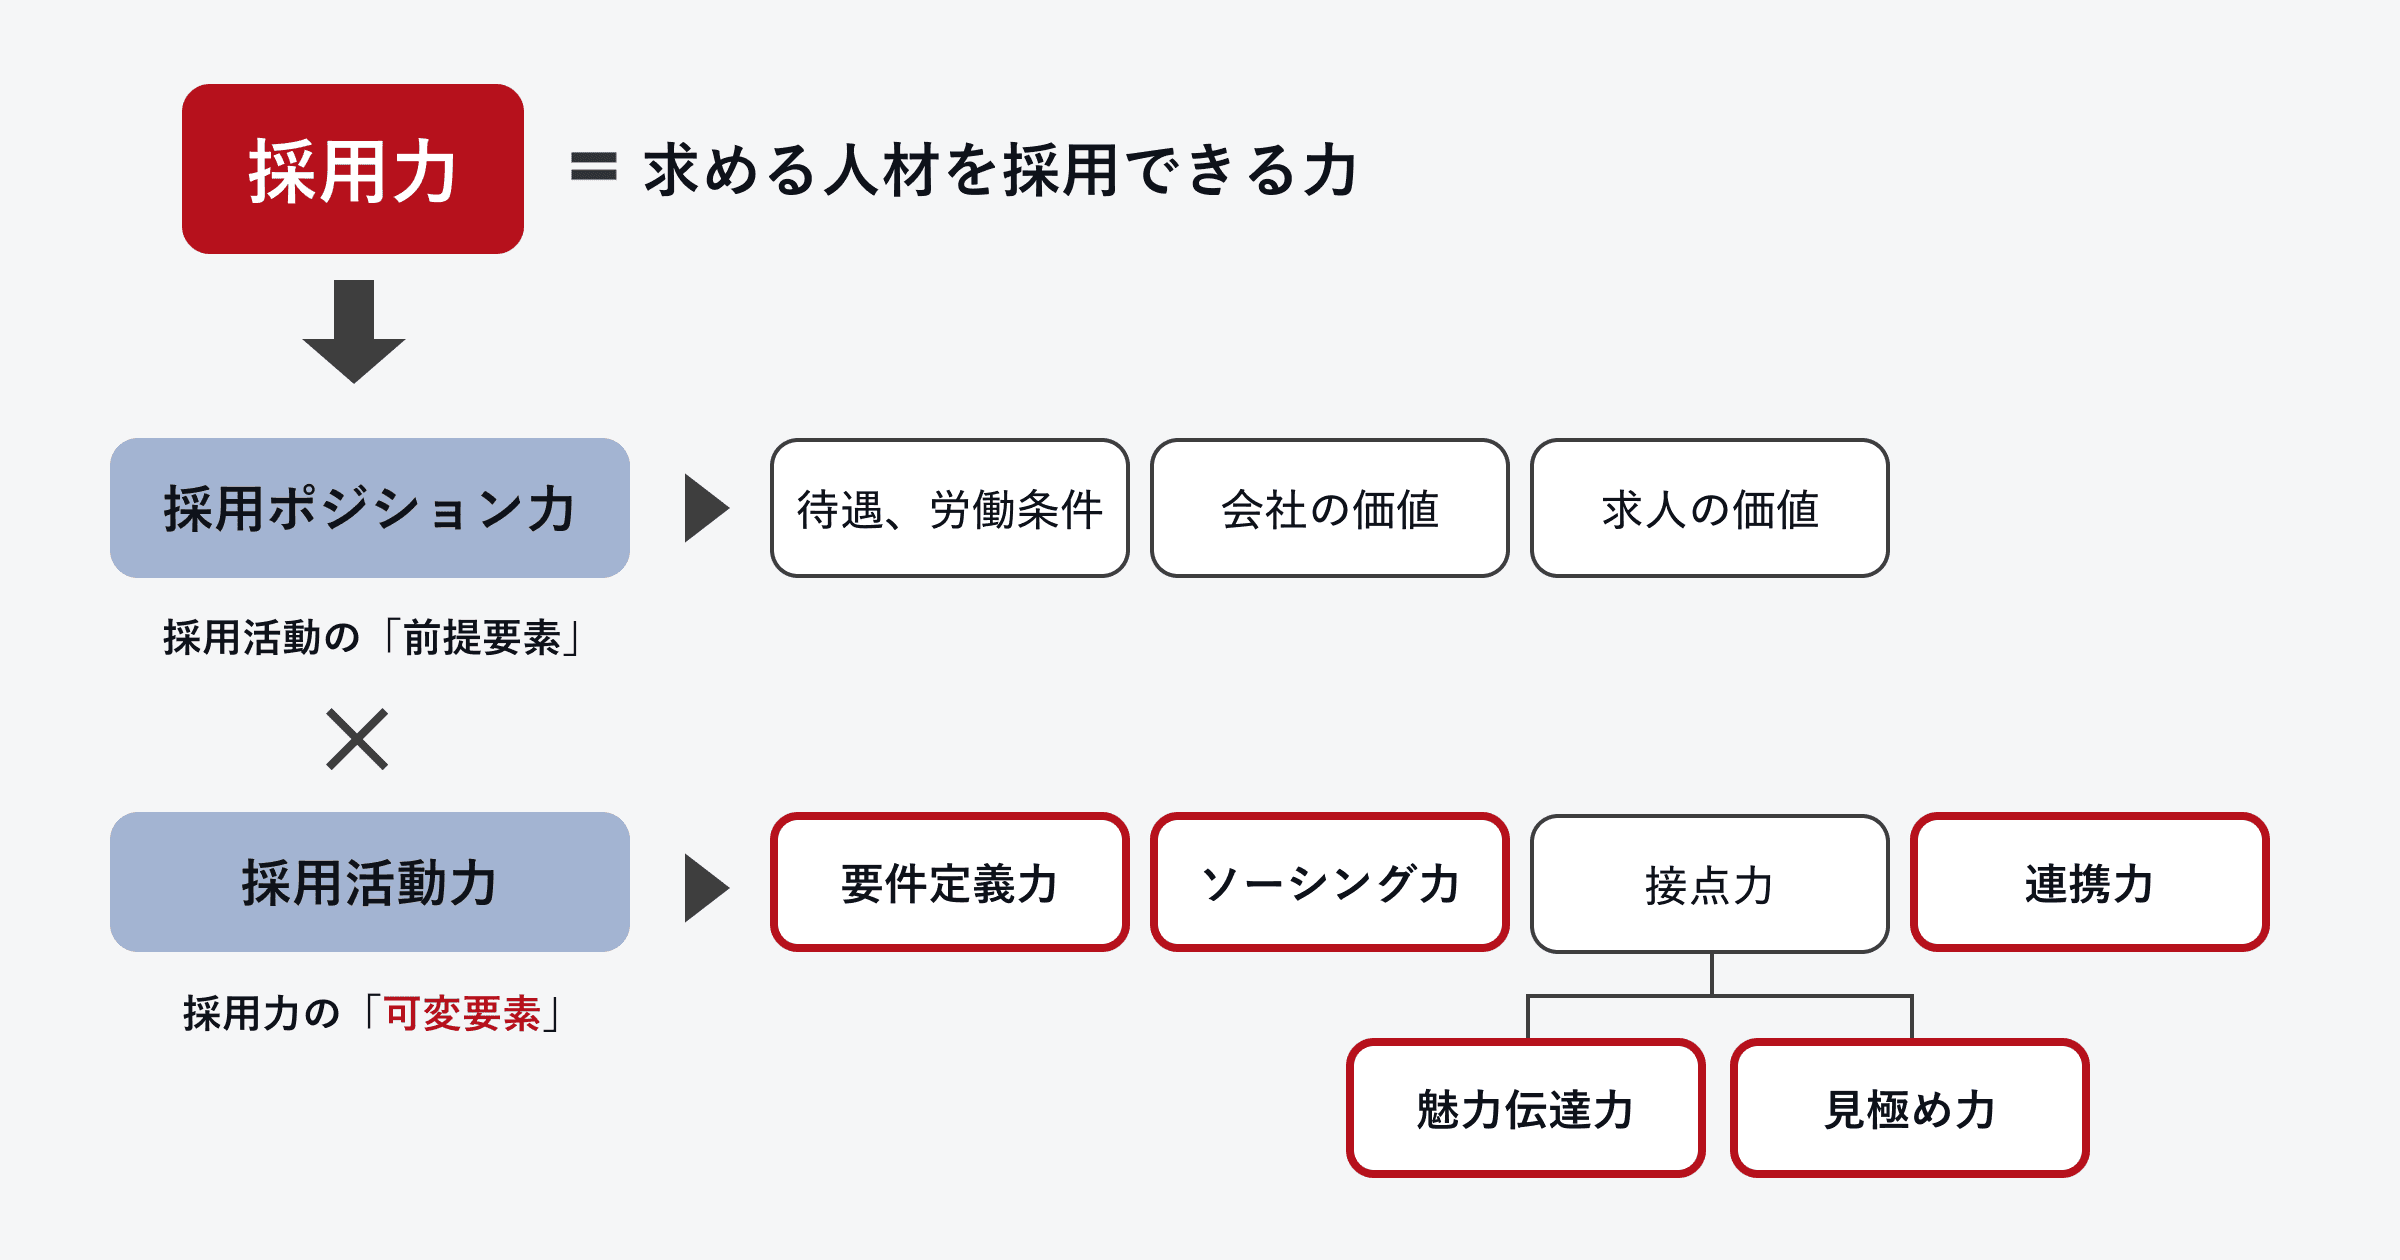Screen dimensions: 2400x1260
Task: Click the downward arrow below 採用力
Action: (x=353, y=331)
